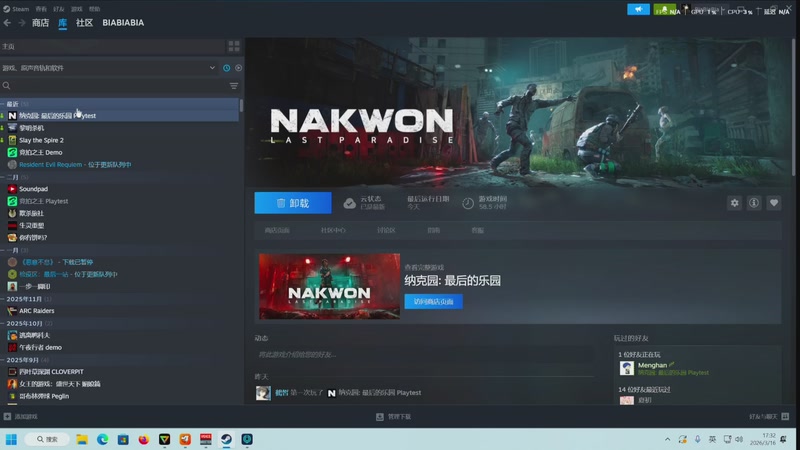Go back with the left arrow

[x=7, y=23]
